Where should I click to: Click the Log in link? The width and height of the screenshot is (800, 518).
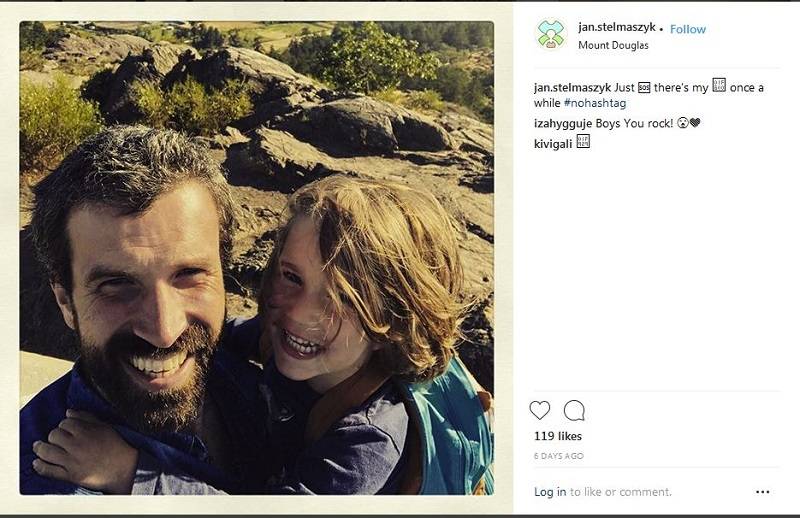(x=550, y=492)
